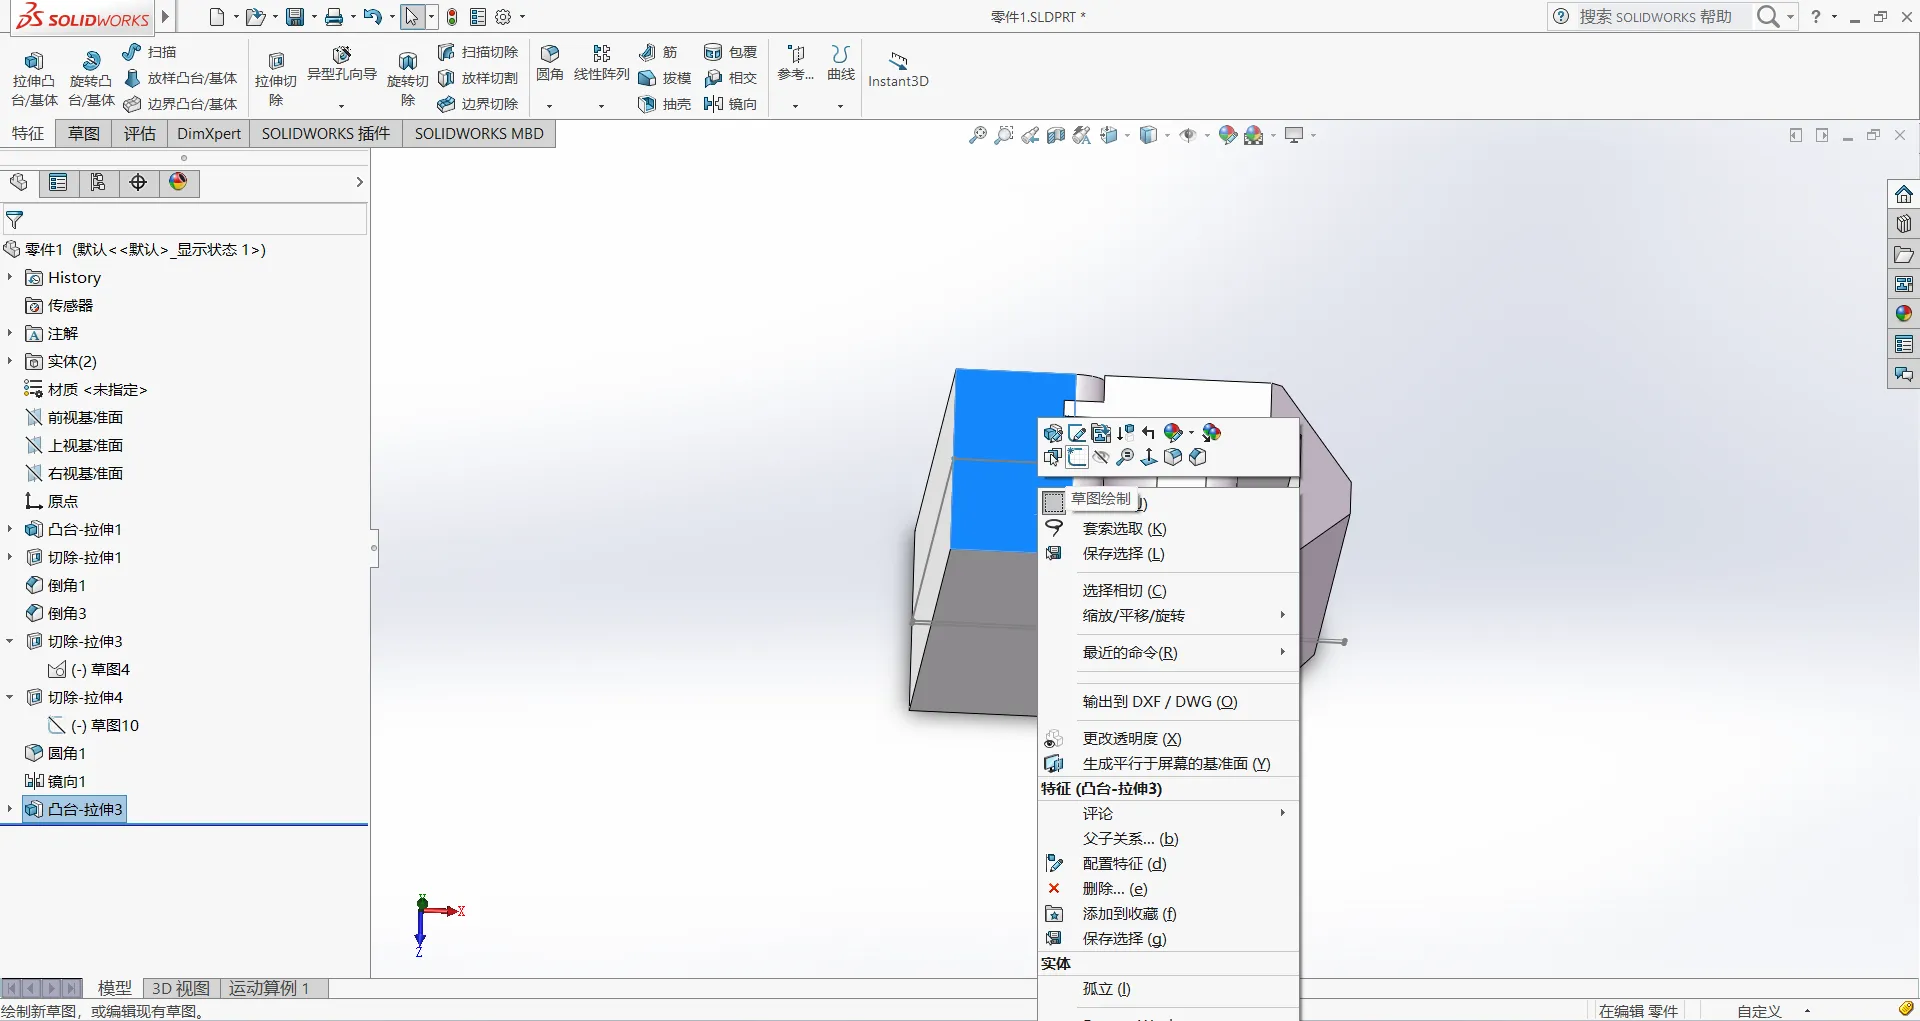Expand the 凸台-拉伸1 feature node
1920x1021 pixels.
pos(10,529)
